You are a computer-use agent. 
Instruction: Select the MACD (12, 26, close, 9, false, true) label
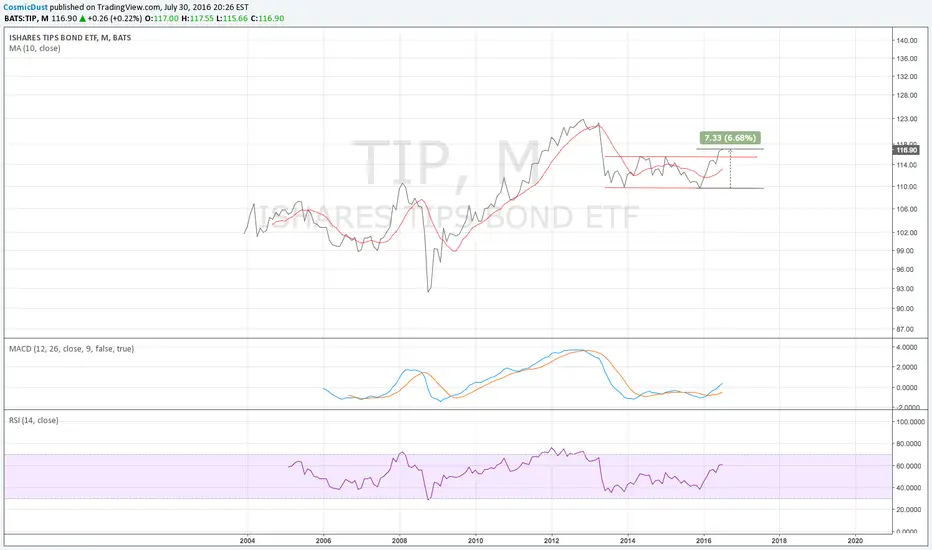71,349
